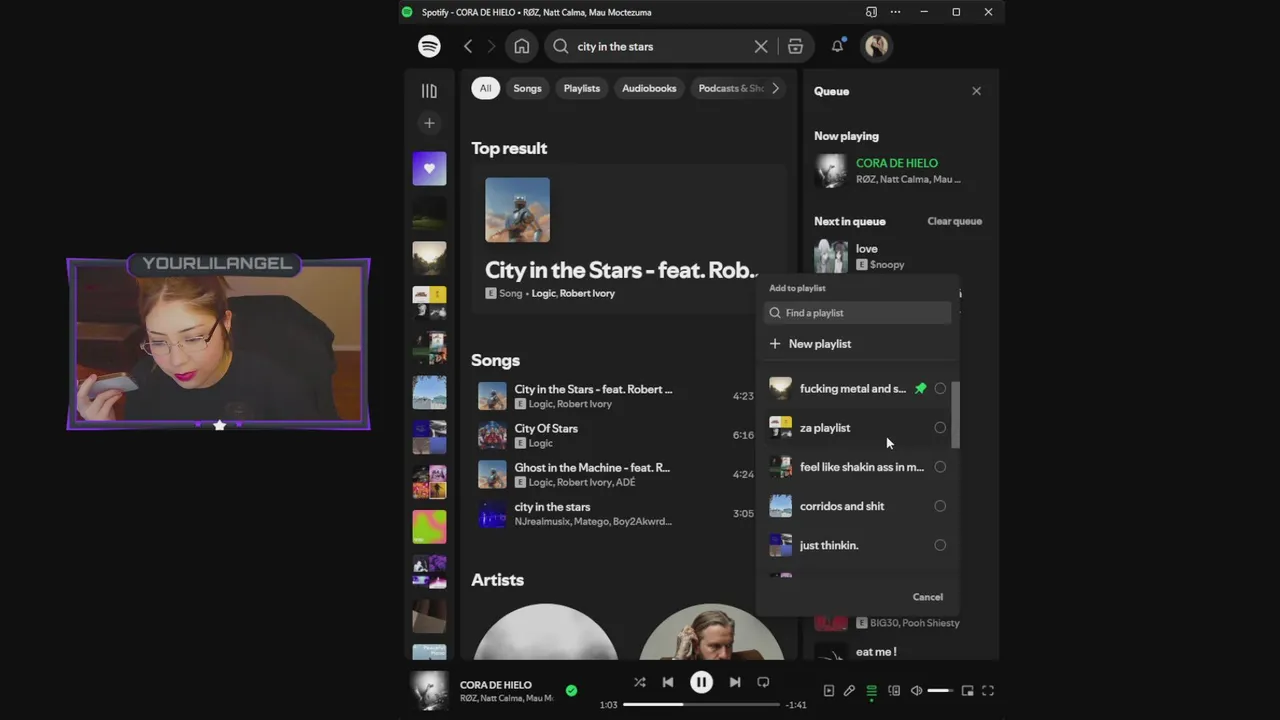Image resolution: width=1280 pixels, height=720 pixels.
Task: Switch to the Audiobooks filter
Action: point(649,88)
